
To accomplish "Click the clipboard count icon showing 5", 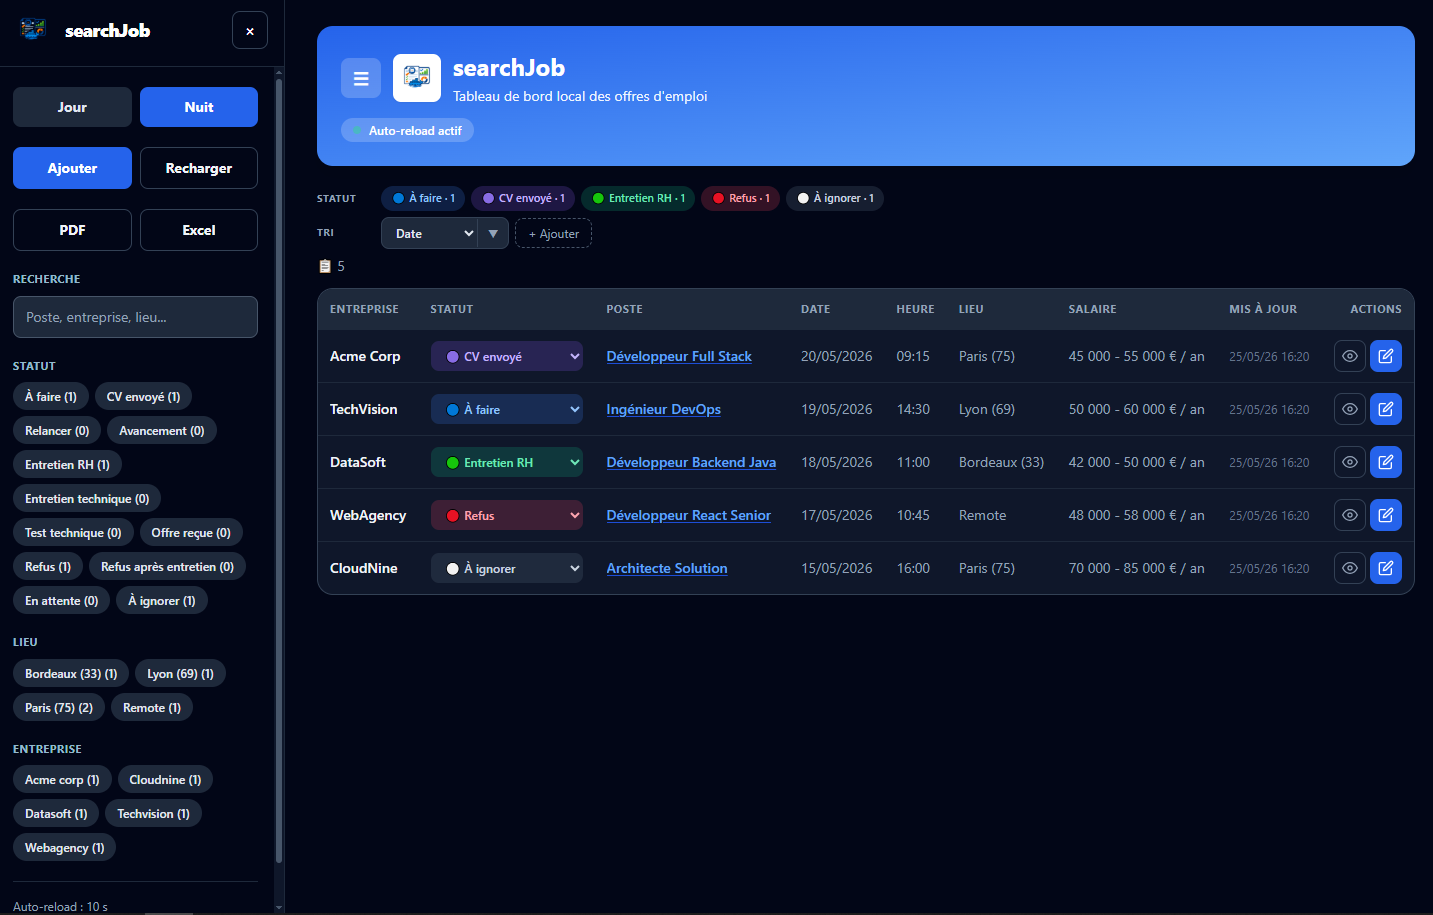I will pos(325,266).
